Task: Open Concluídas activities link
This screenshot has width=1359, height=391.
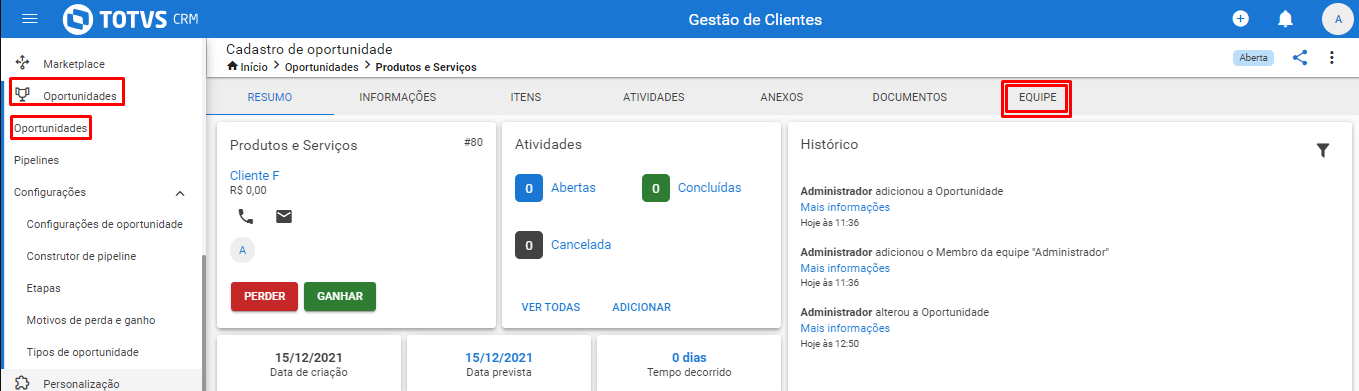Action: tap(710, 188)
